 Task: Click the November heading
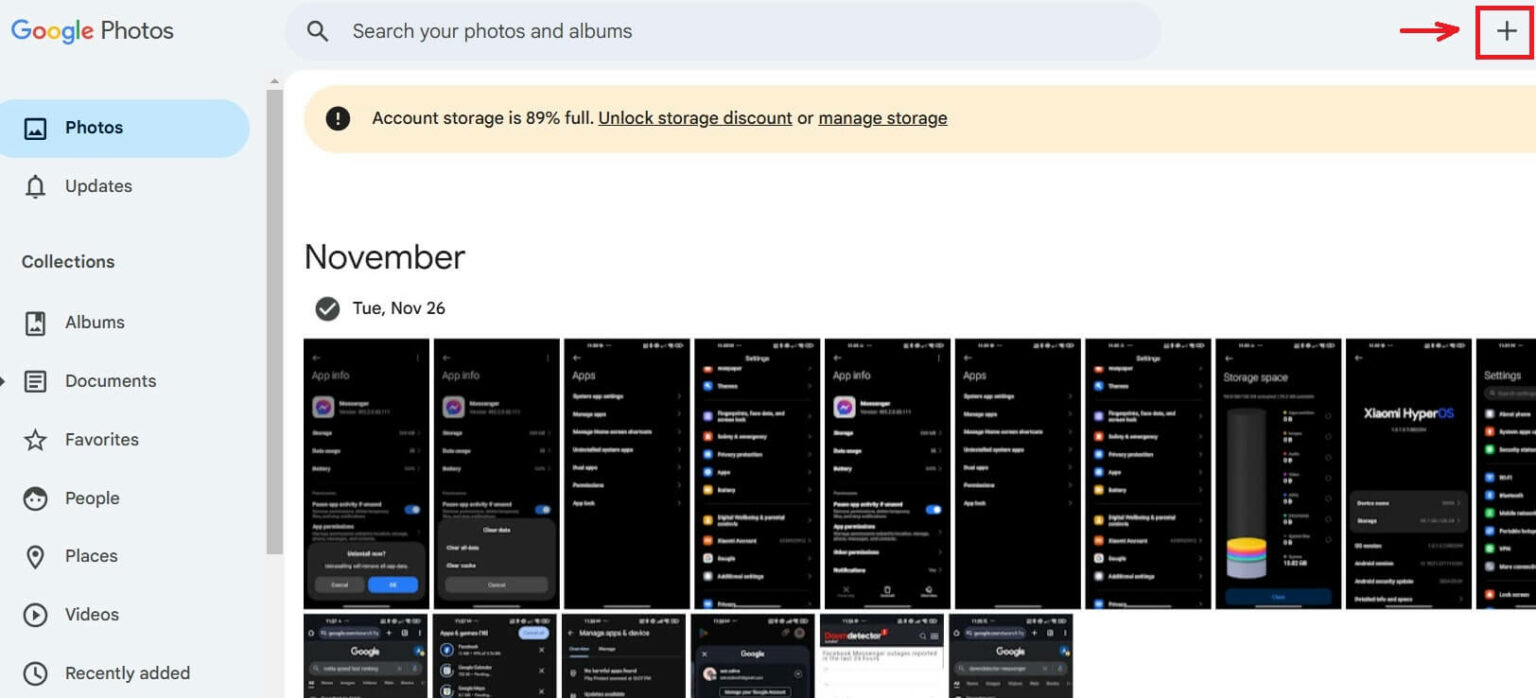pos(385,257)
